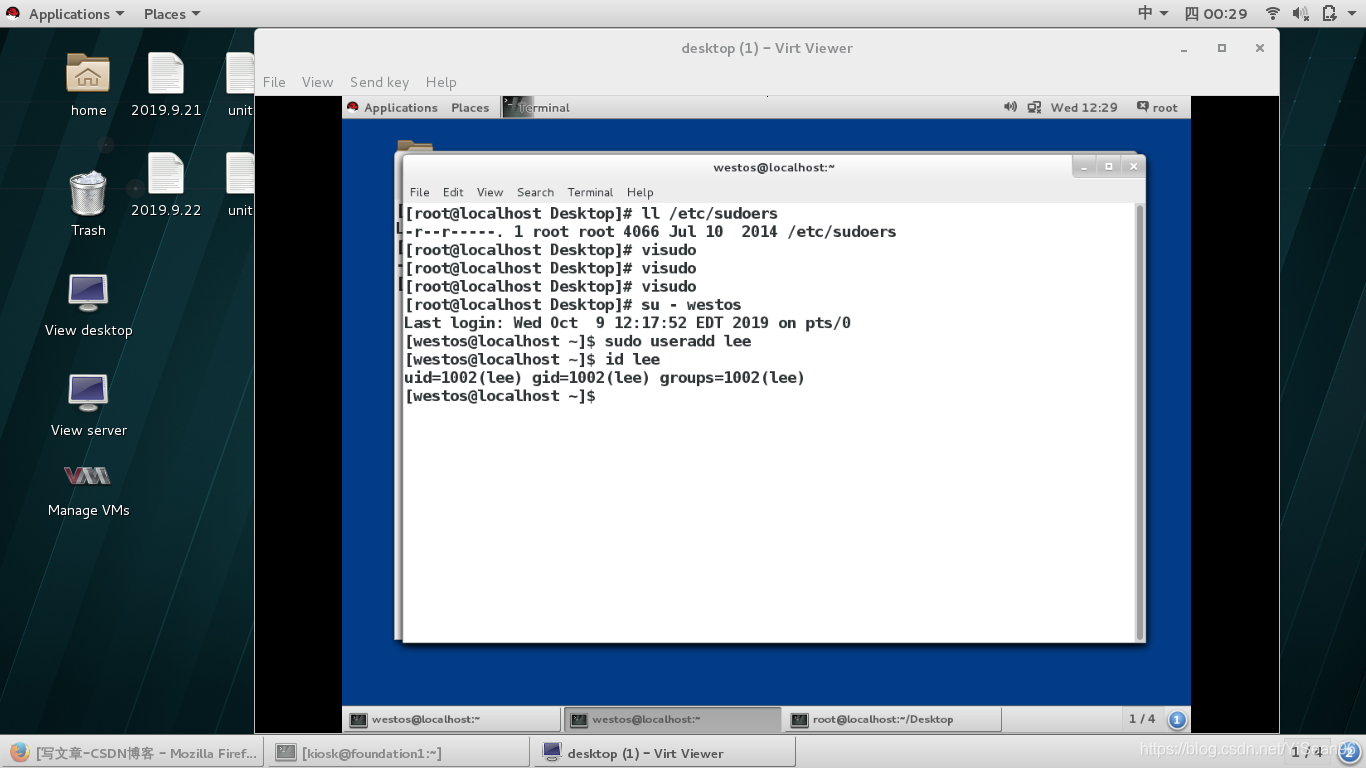
Task: Open the input method 中 dropdown
Action: pos(1153,13)
